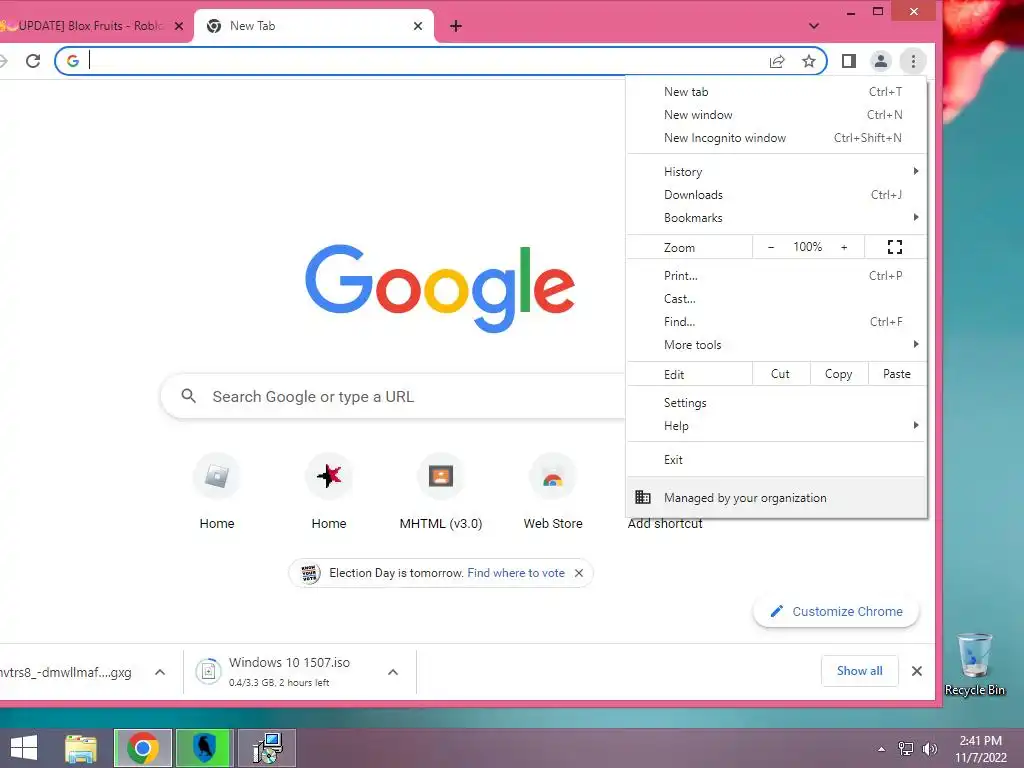Image resolution: width=1024 pixels, height=768 pixels.
Task: Click the Google icon in address bar
Action: 72,61
